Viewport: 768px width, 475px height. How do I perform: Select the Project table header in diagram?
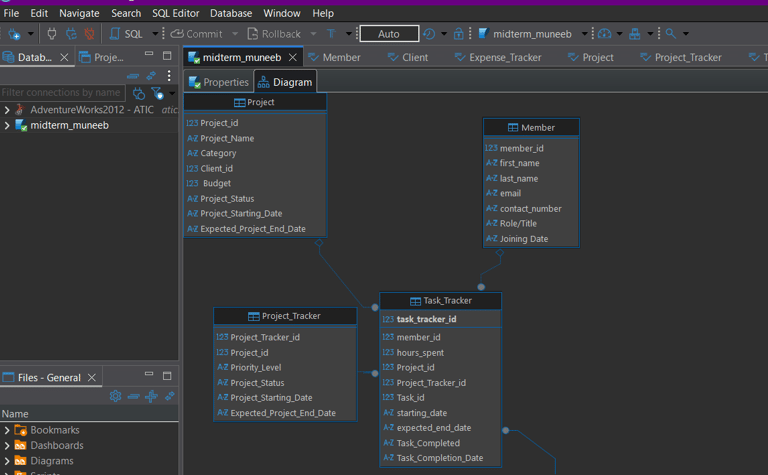tap(255, 102)
